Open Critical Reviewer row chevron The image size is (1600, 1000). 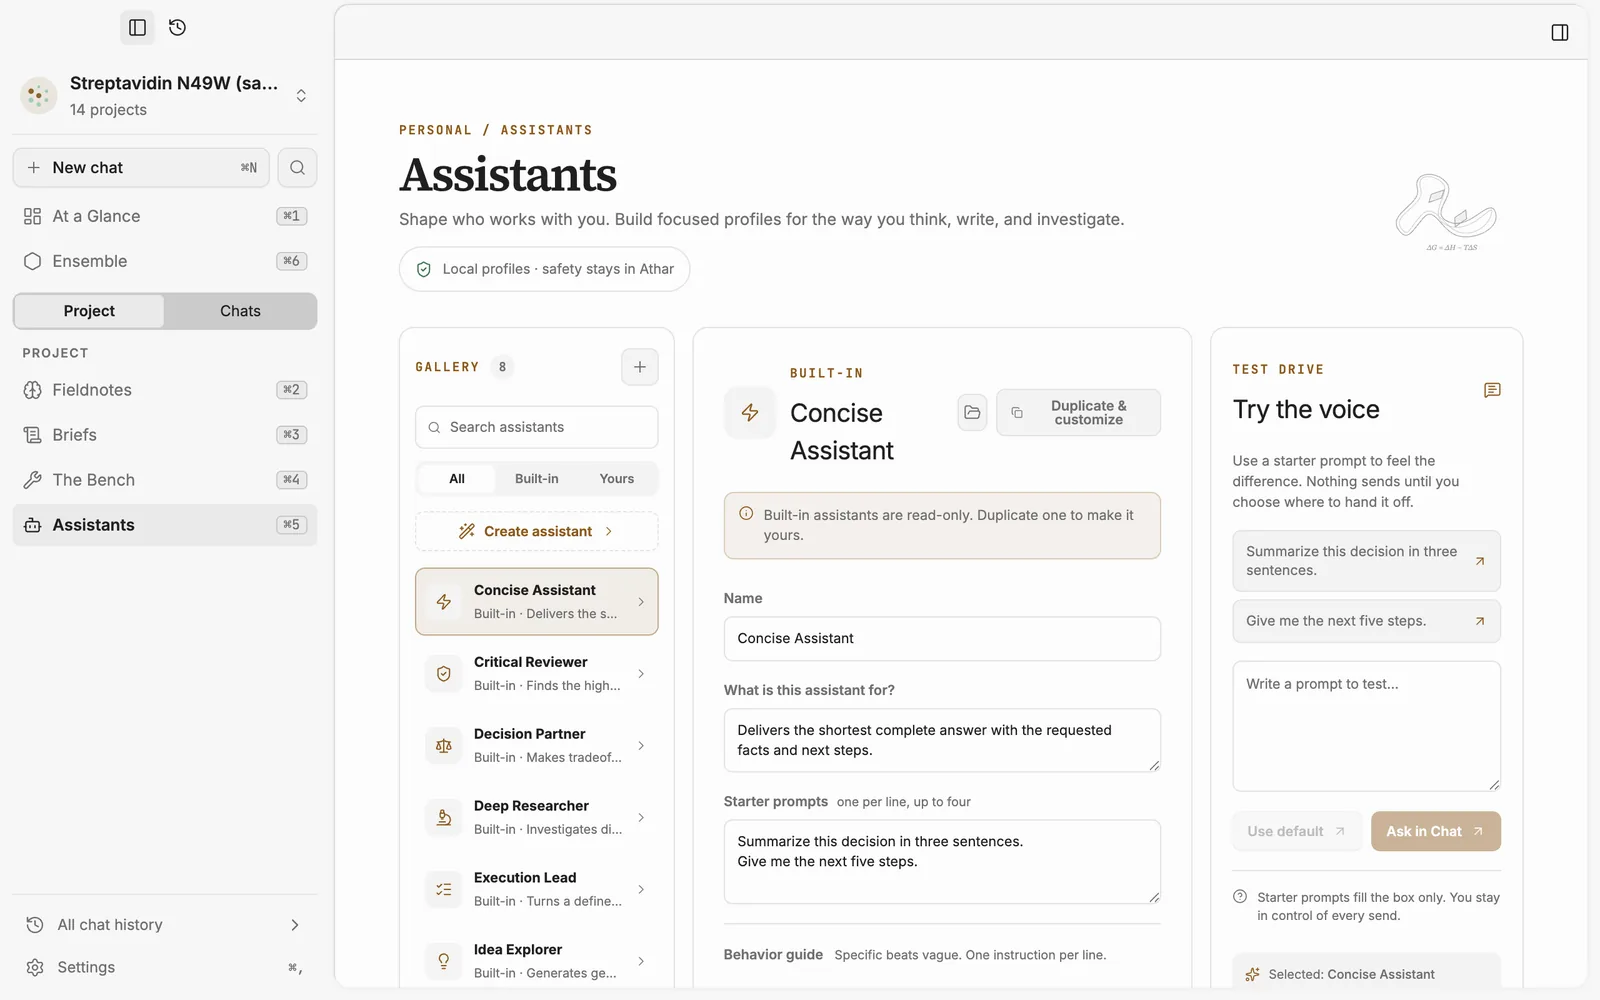641,674
